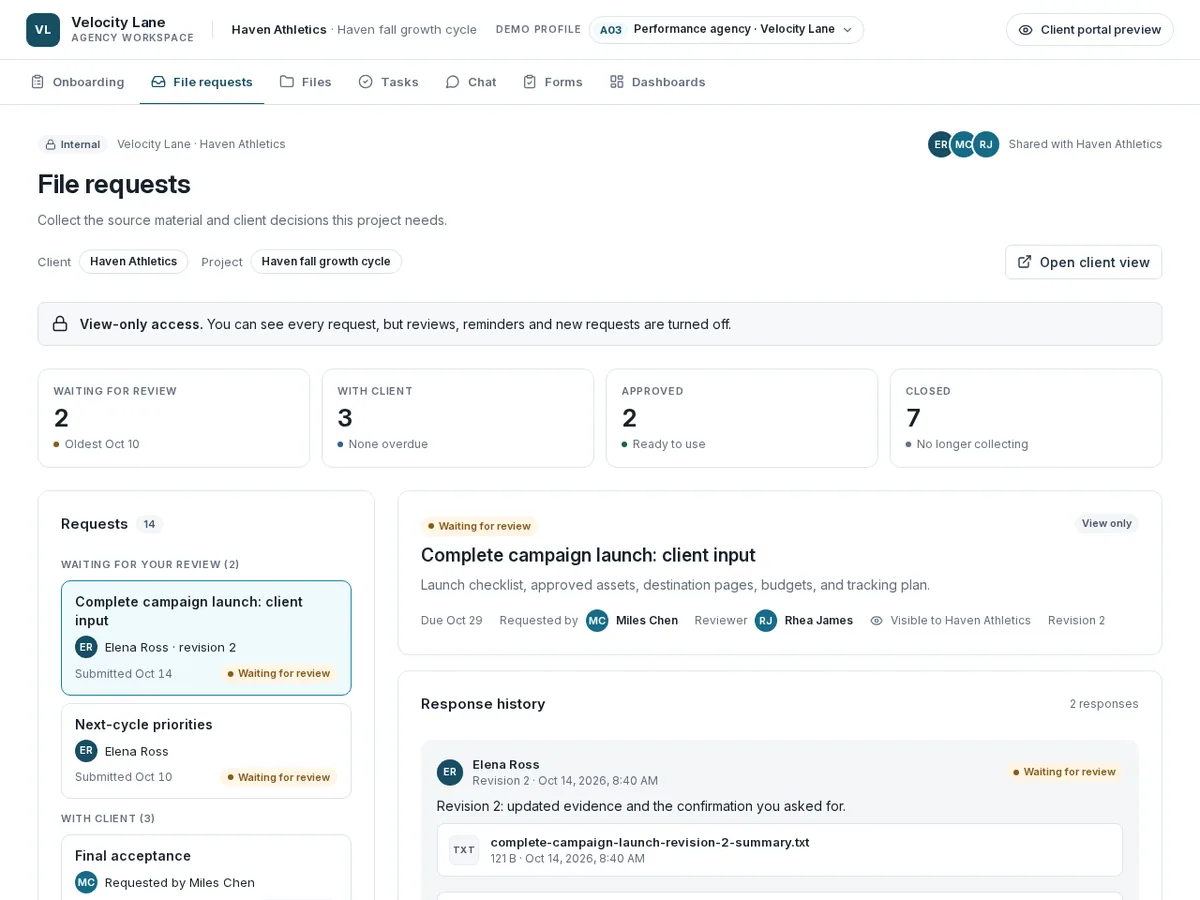The image size is (1200, 900).
Task: Click the ER avatar in shared members
Action: pyautogui.click(x=941, y=144)
